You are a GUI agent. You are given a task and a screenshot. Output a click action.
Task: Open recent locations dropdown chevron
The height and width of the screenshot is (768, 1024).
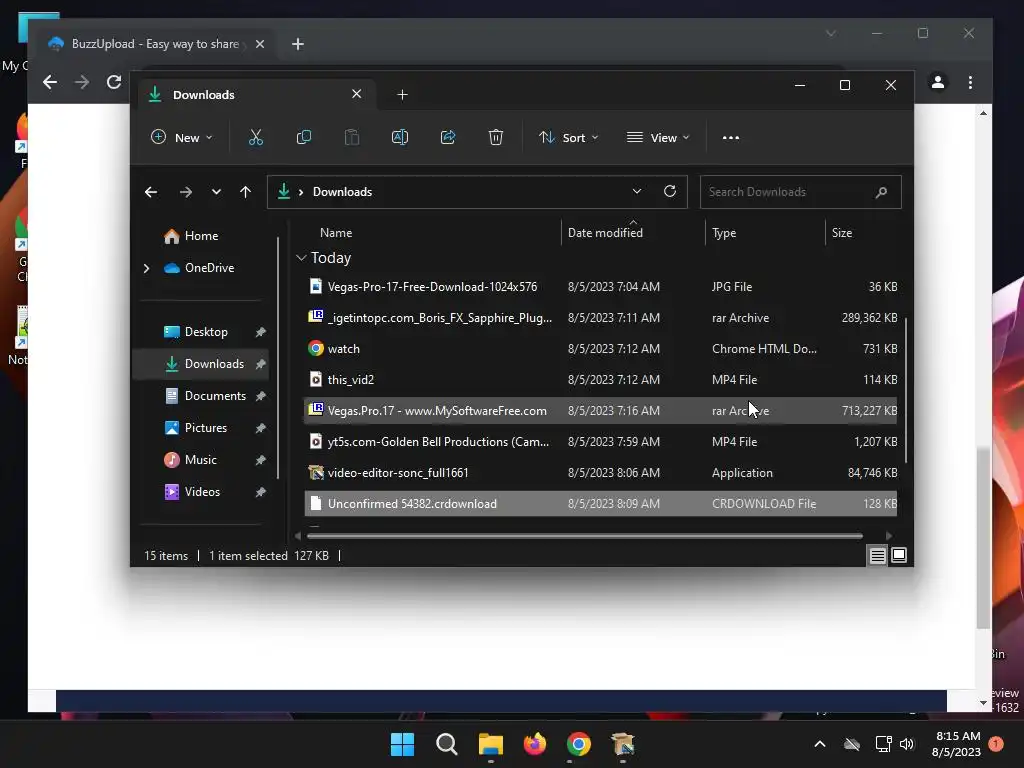(216, 192)
